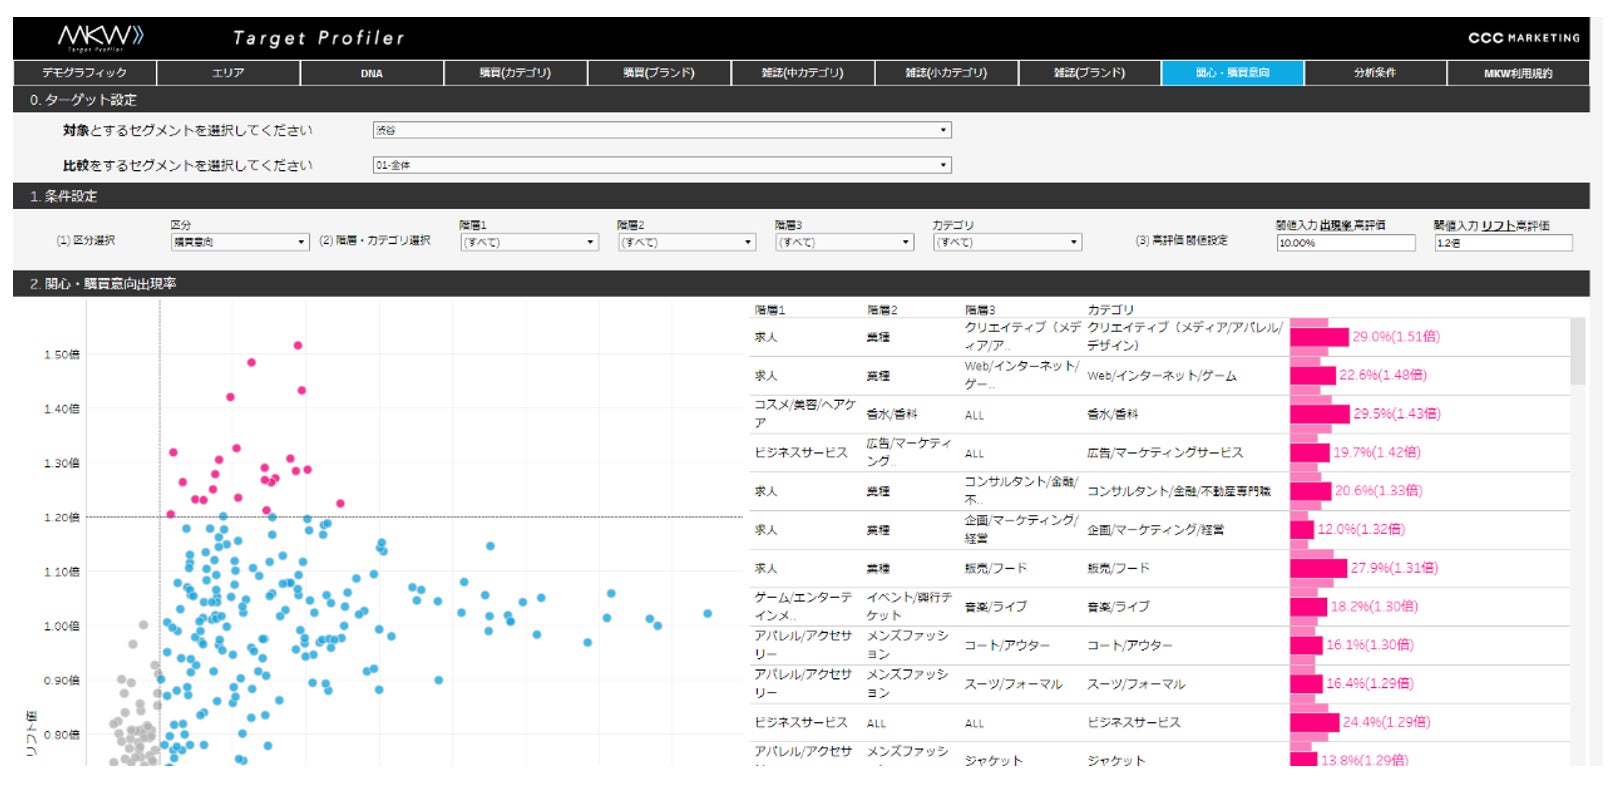Image resolution: width=1617 pixels, height=792 pixels.
Task: Click the category cell 香水/香料
Action: (1113, 414)
